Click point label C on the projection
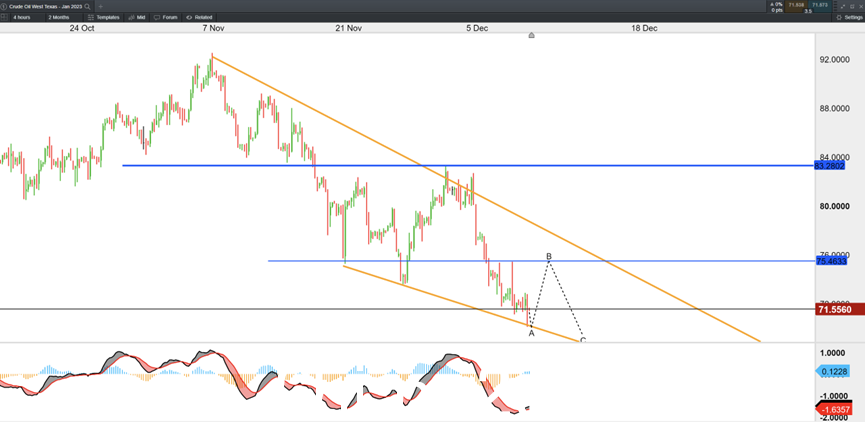865x422 pixels. pyautogui.click(x=583, y=340)
